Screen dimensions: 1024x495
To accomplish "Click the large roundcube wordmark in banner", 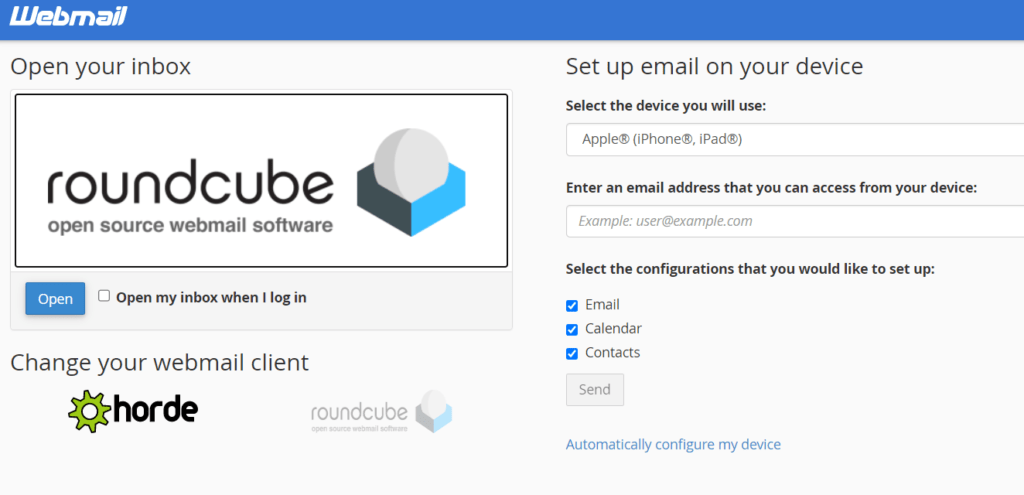I will click(190, 186).
